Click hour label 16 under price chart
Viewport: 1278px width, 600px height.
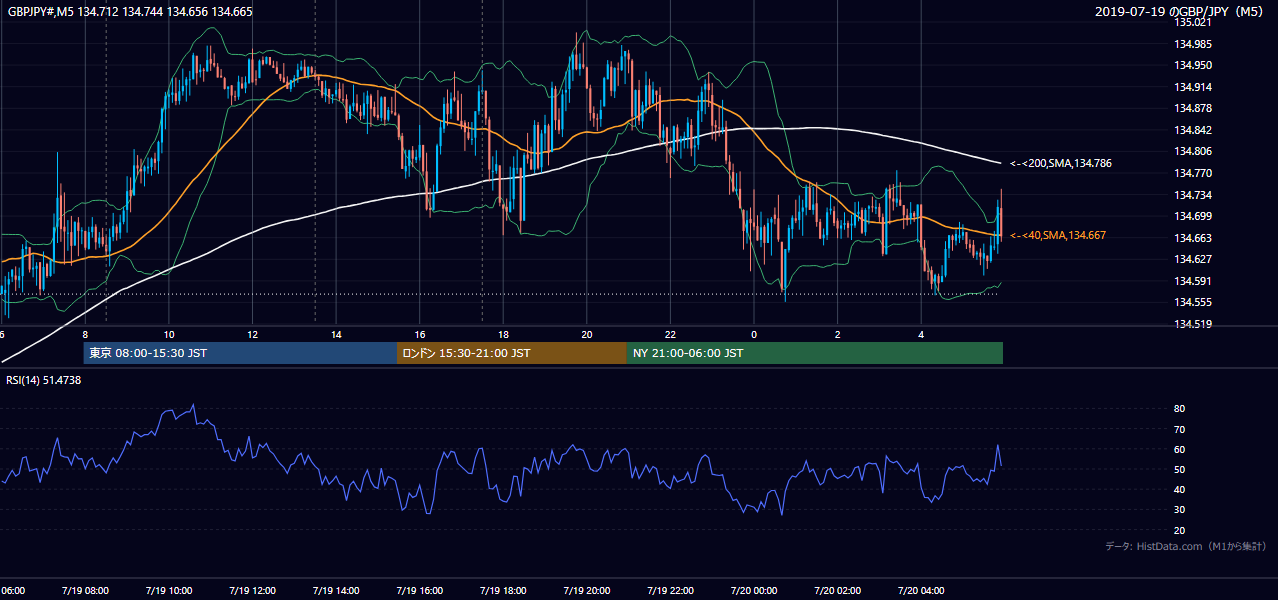(420, 334)
